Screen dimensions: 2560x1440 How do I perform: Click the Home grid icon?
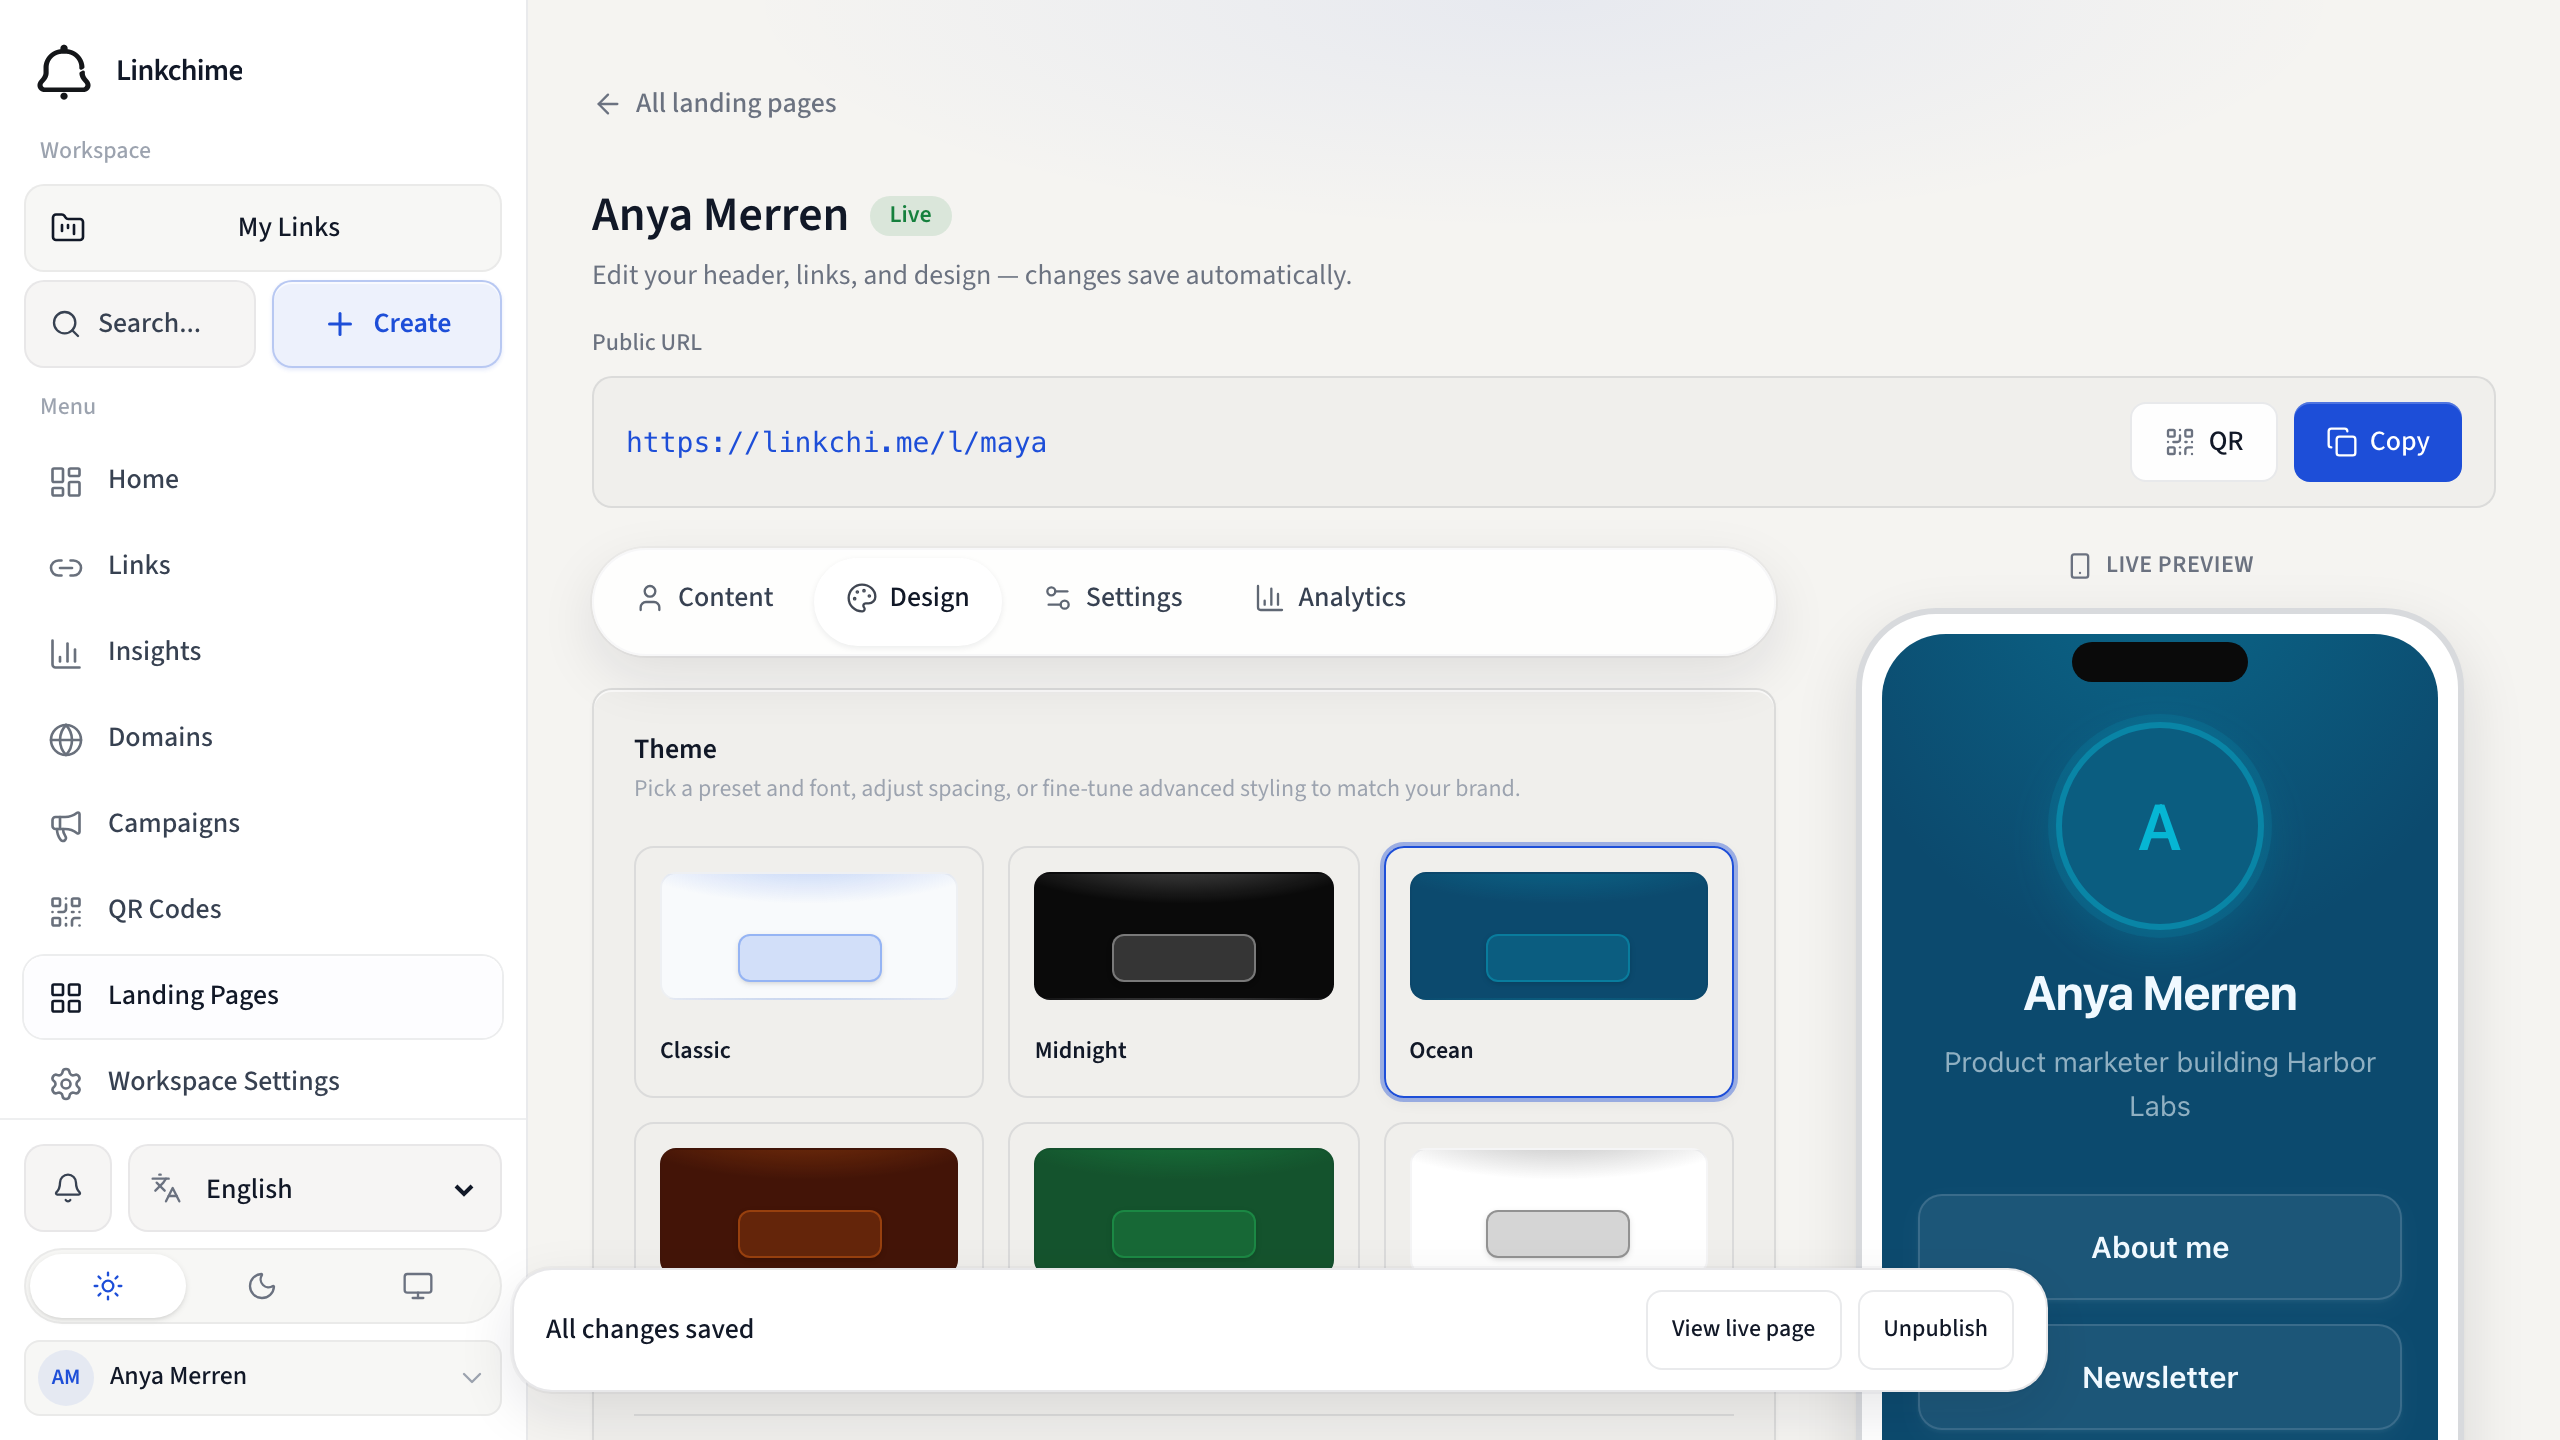tap(66, 481)
